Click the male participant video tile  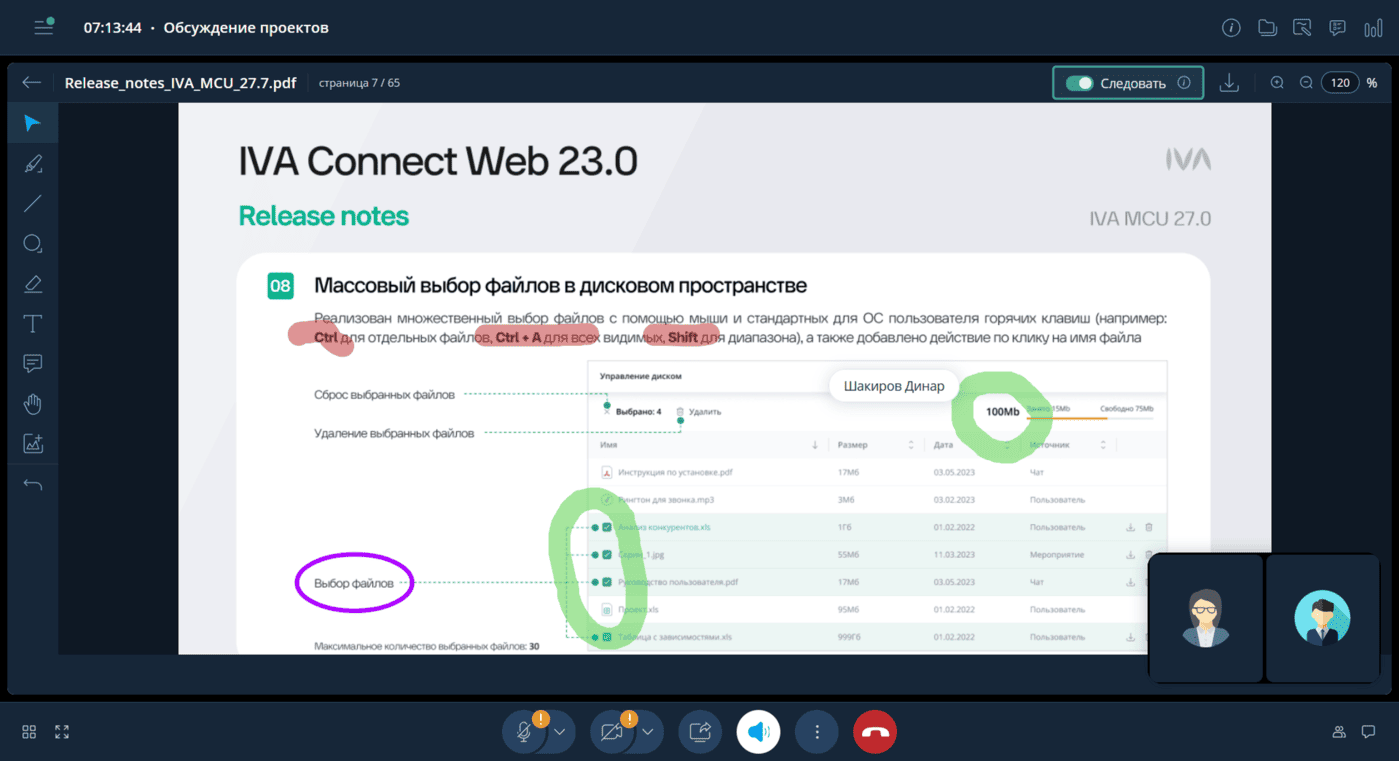click(1322, 618)
